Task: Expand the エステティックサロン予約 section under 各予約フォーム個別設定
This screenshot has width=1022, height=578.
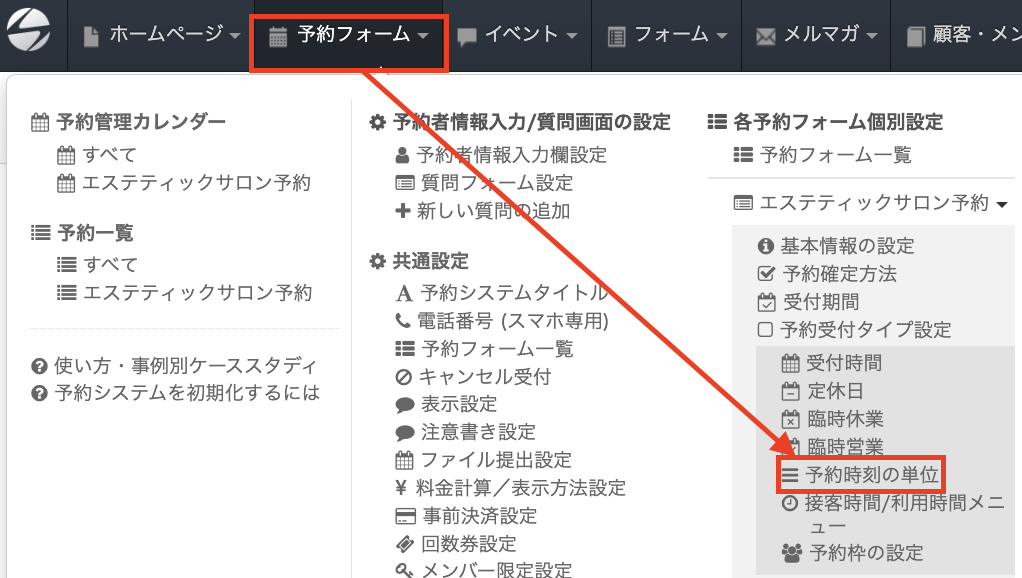Action: (871, 203)
